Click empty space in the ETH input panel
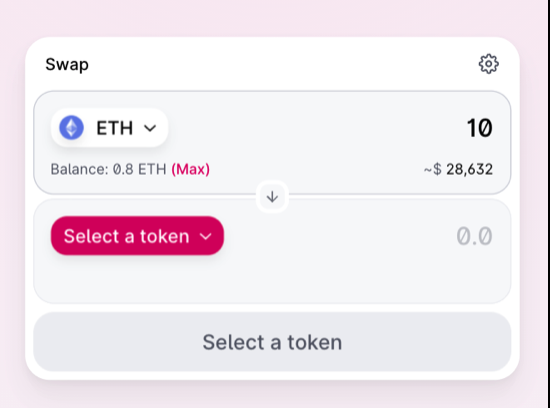 coord(298,140)
